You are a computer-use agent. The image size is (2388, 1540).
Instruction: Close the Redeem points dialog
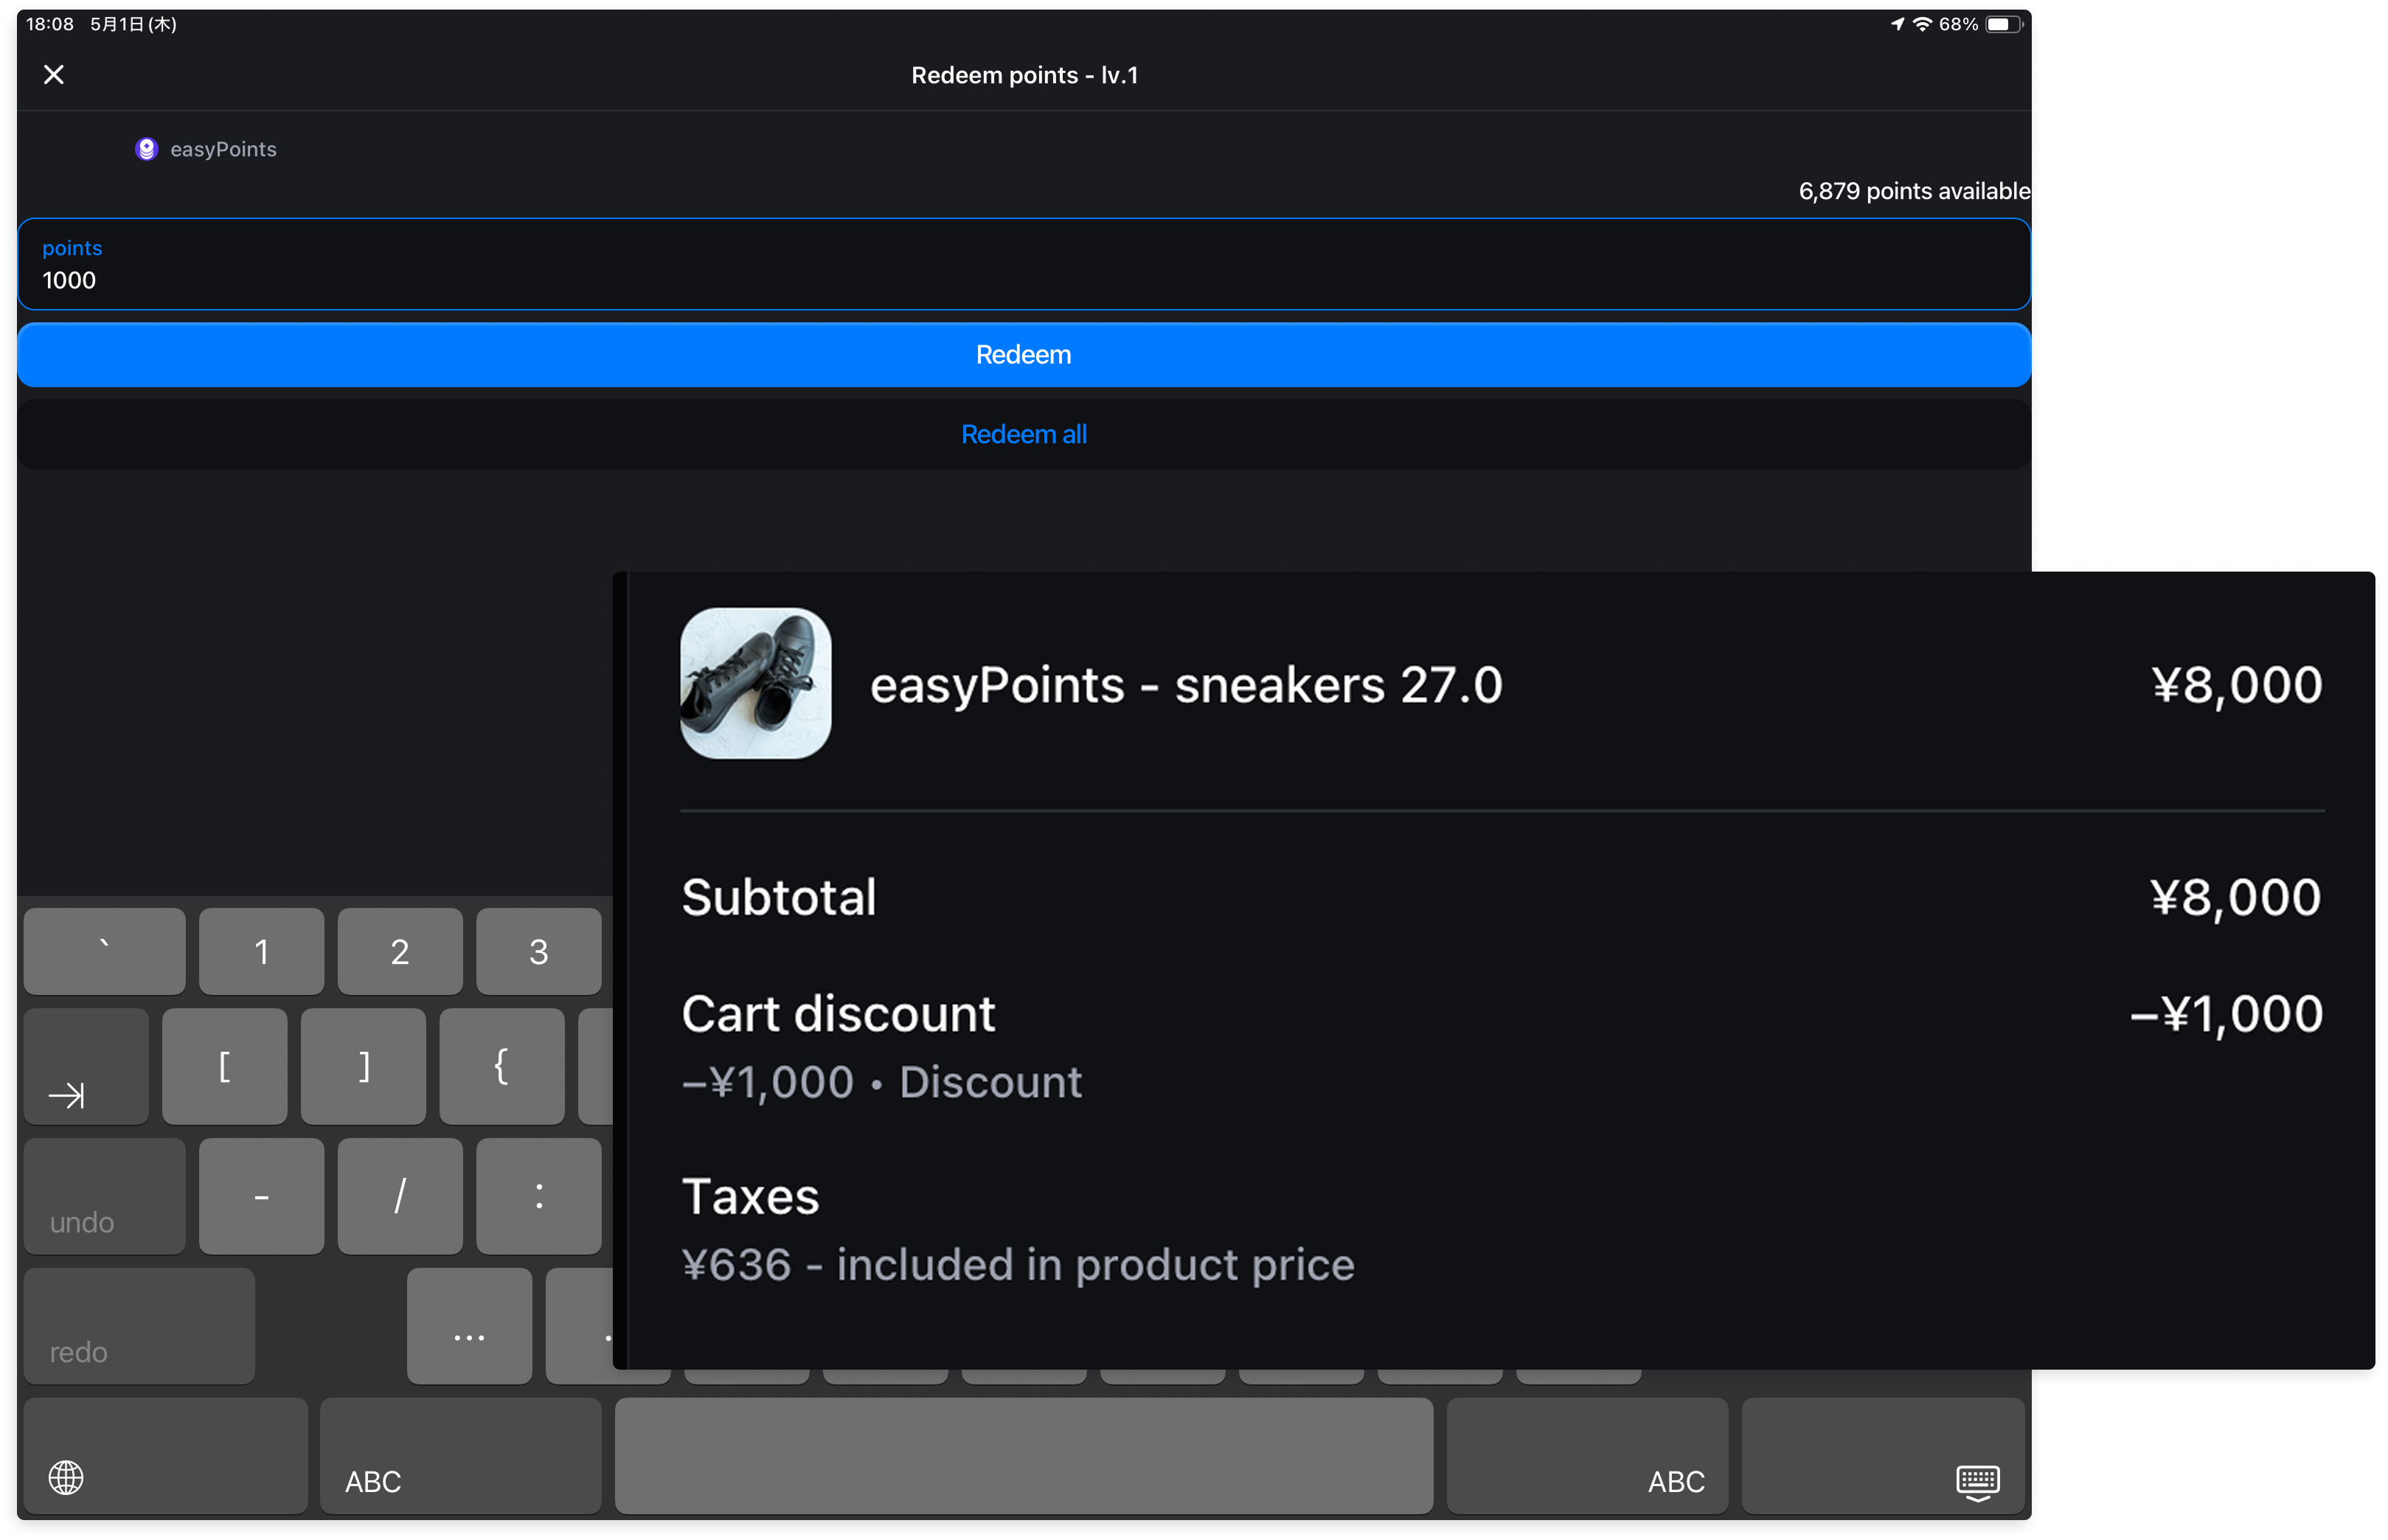coord(54,75)
